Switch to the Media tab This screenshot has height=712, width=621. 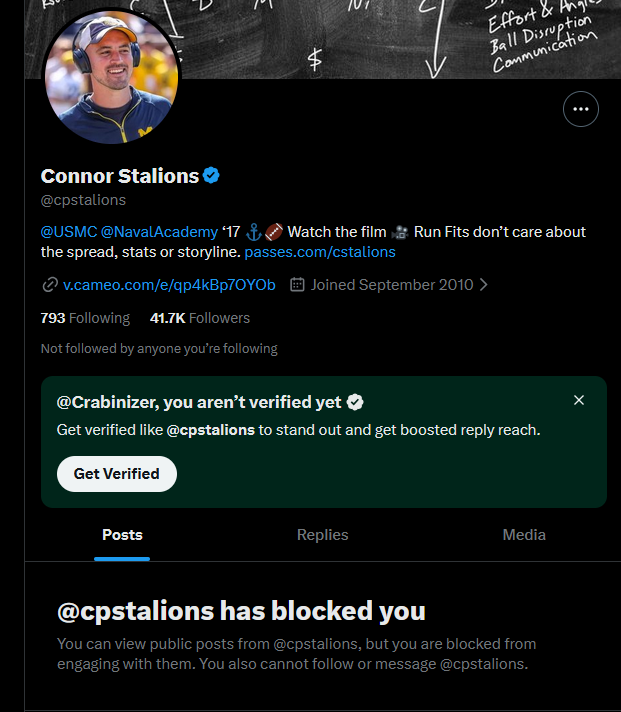[x=524, y=535]
